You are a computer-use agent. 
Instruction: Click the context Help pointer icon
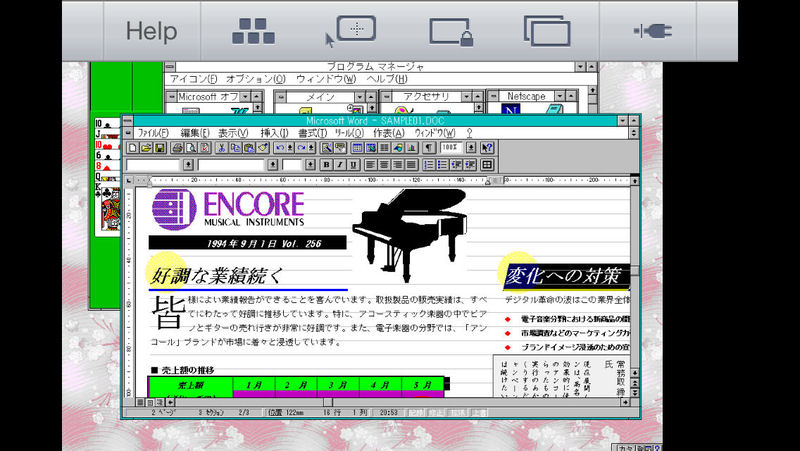point(487,148)
